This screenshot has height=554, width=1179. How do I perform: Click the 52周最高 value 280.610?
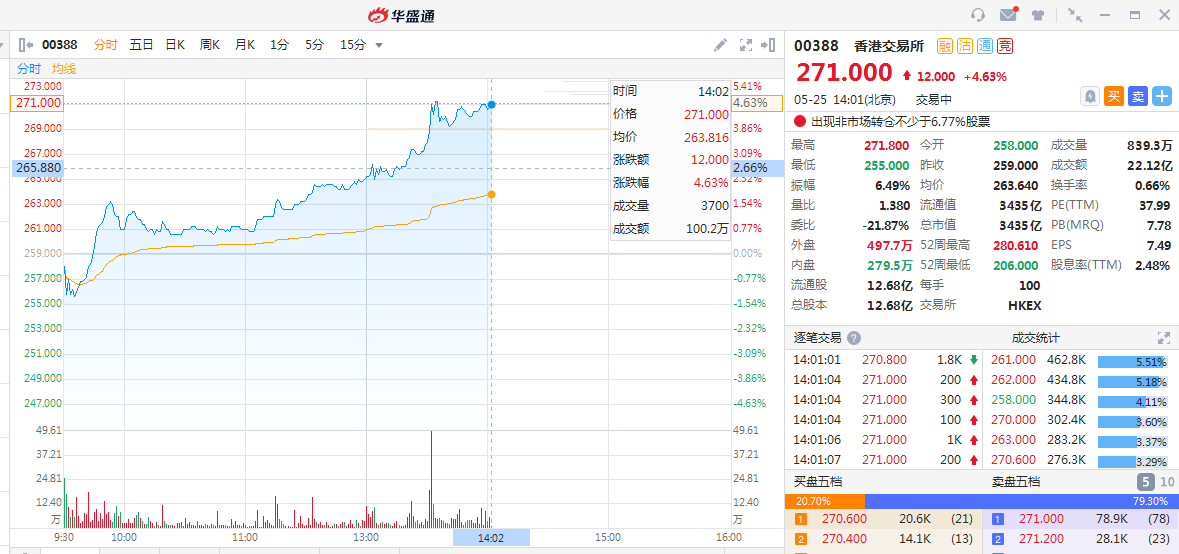1017,245
